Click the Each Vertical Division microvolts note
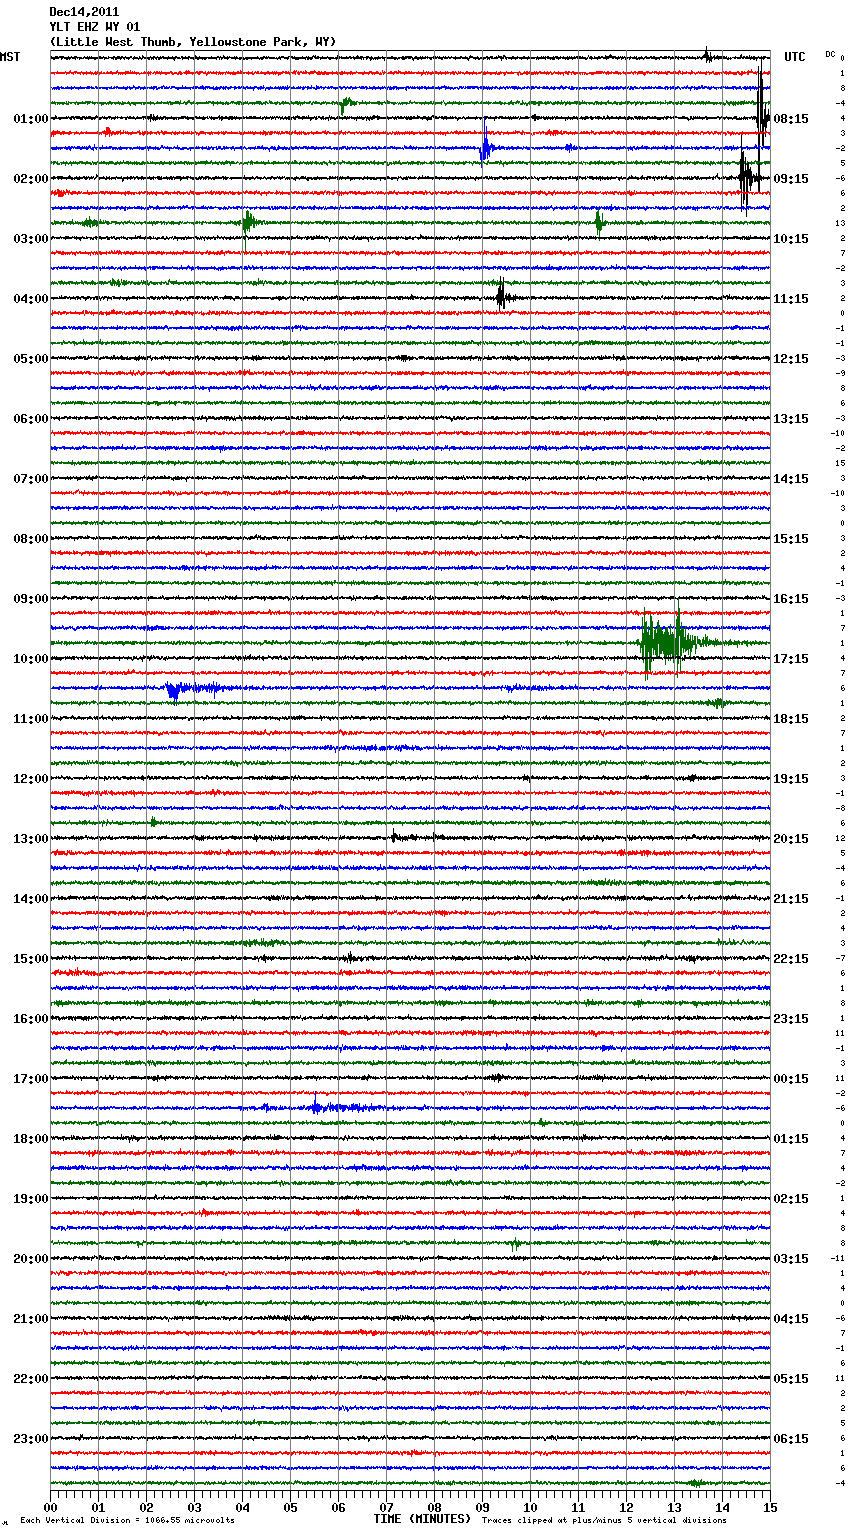Image resolution: width=850 pixels, height=1534 pixels. pyautogui.click(x=127, y=1520)
